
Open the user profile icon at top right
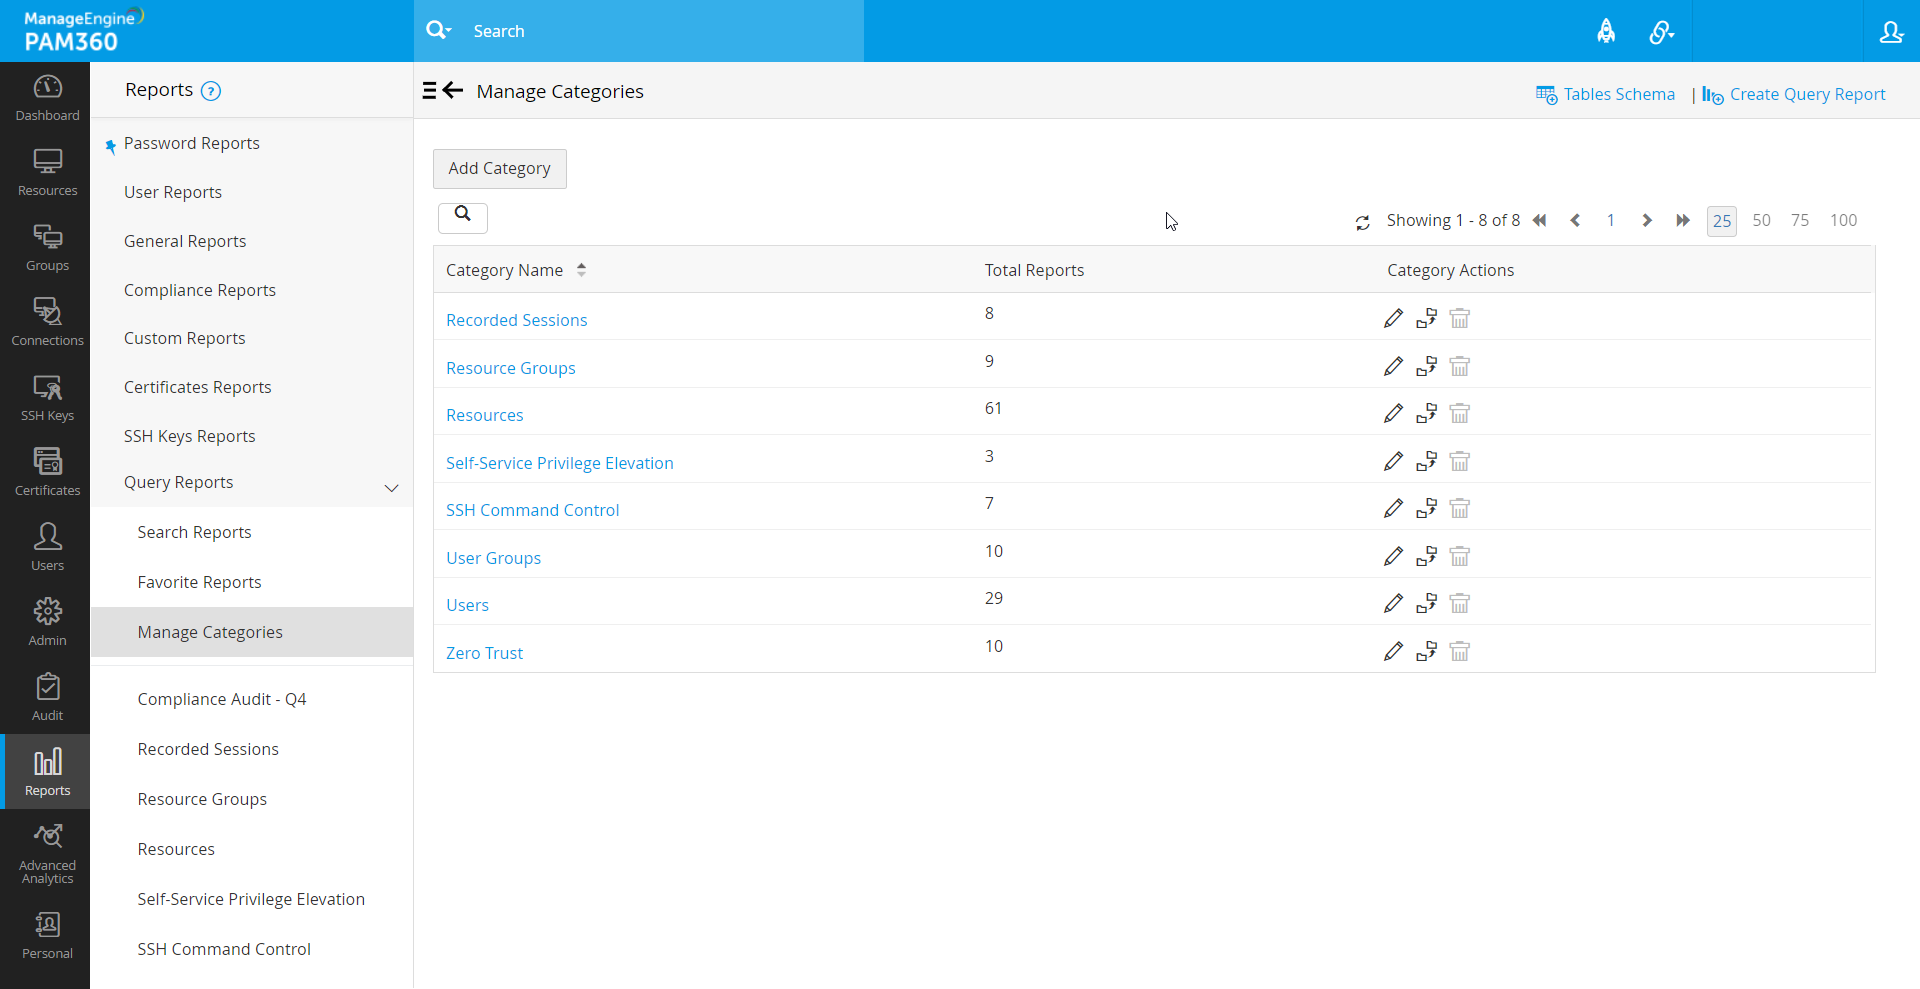[x=1892, y=31]
